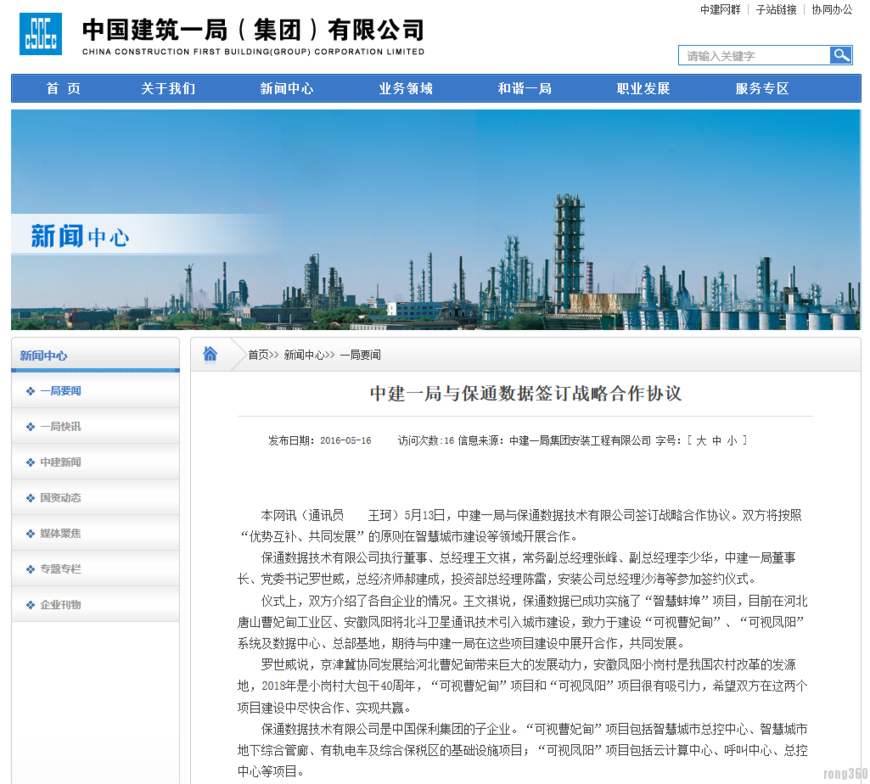Click the bullet icon beside 媒体聚焦
This screenshot has height=784, width=870.
[x=31, y=534]
